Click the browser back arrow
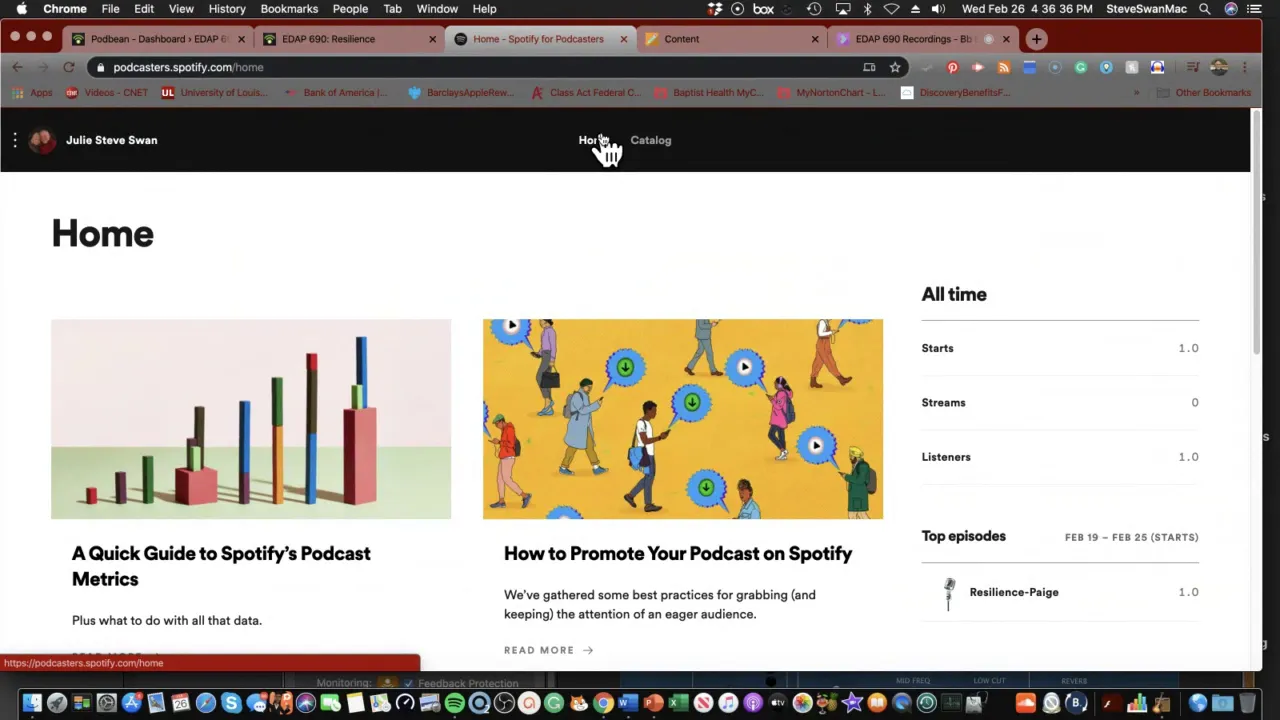The image size is (1280, 720). coord(17,67)
